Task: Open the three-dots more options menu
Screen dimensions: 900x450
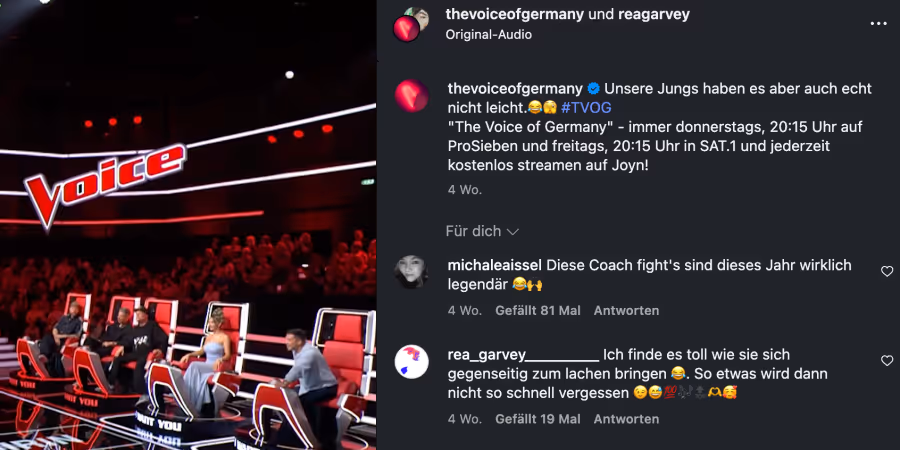Action: coord(878,24)
